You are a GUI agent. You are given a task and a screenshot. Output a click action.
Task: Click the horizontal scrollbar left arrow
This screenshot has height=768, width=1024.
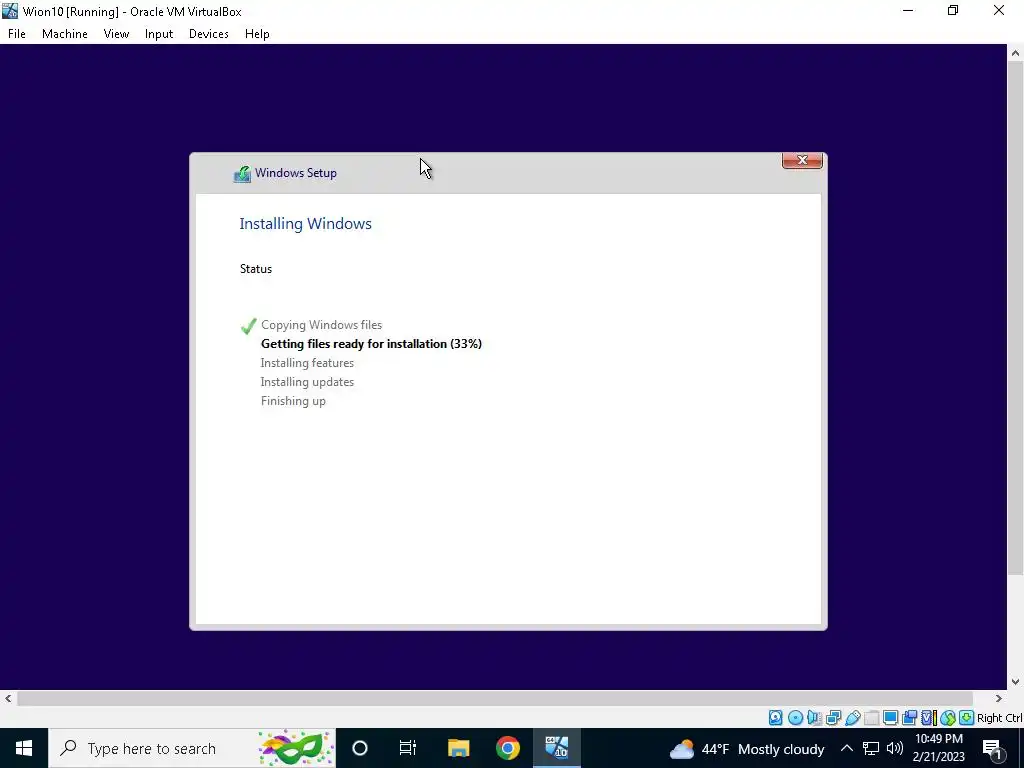(x=8, y=699)
